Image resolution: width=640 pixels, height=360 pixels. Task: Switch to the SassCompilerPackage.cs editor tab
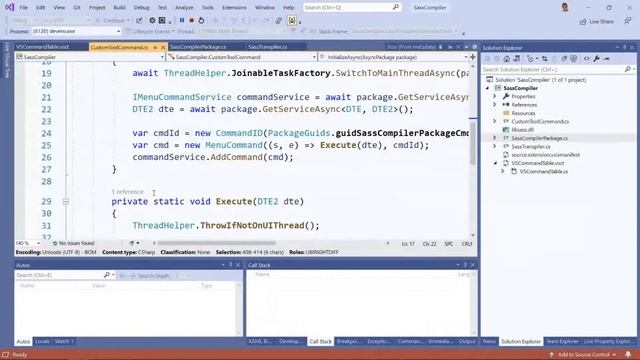pyautogui.click(x=198, y=47)
